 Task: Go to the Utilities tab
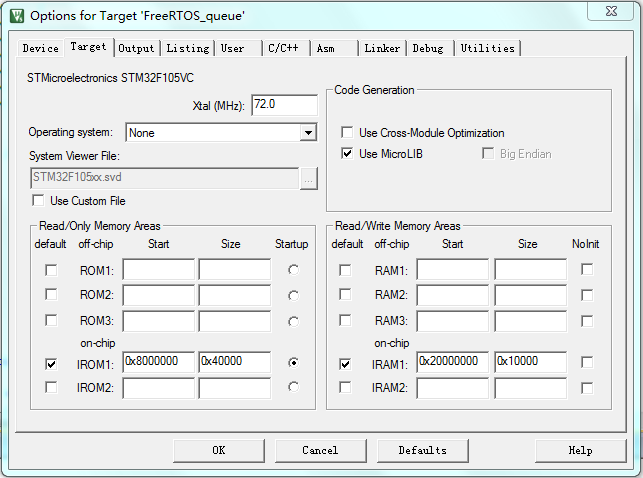pyautogui.click(x=488, y=48)
